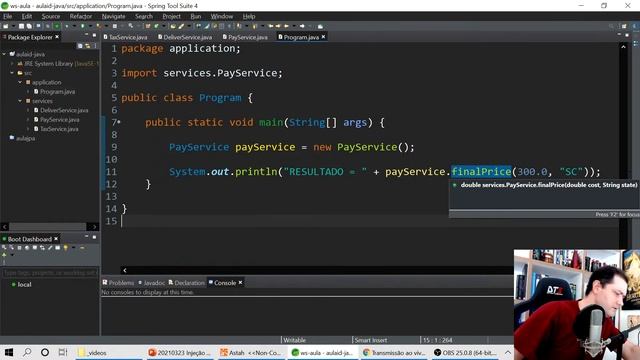The image size is (640, 360).
Task: Click the Last Edit Location arrow icon
Action: (271, 26)
